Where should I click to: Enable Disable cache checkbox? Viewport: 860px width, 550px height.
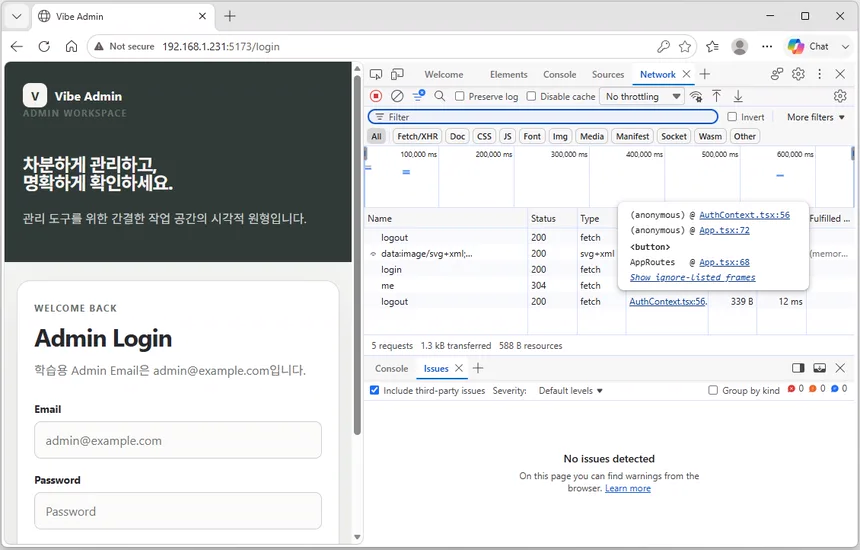tap(531, 96)
